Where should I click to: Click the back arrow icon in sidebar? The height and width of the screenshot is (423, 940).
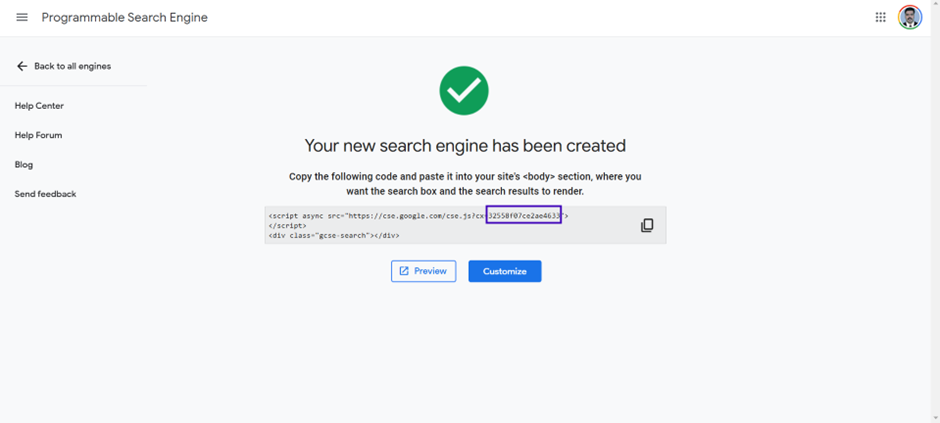(22, 66)
